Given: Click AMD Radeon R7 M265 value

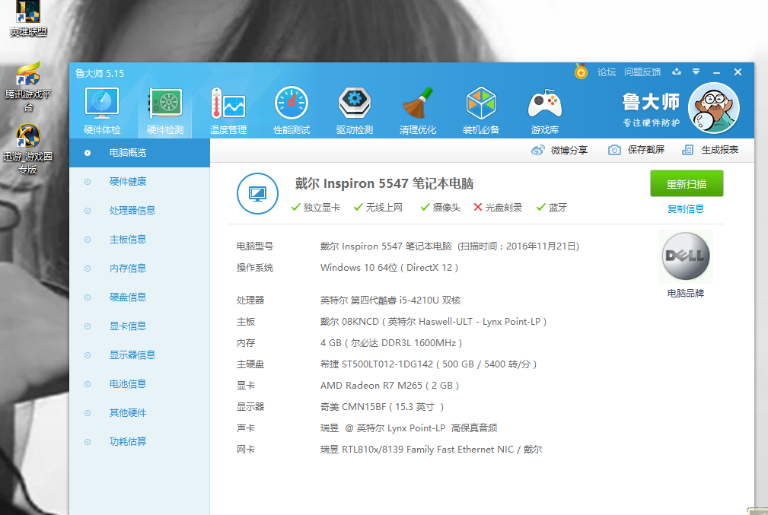Looking at the screenshot, I should (389, 386).
